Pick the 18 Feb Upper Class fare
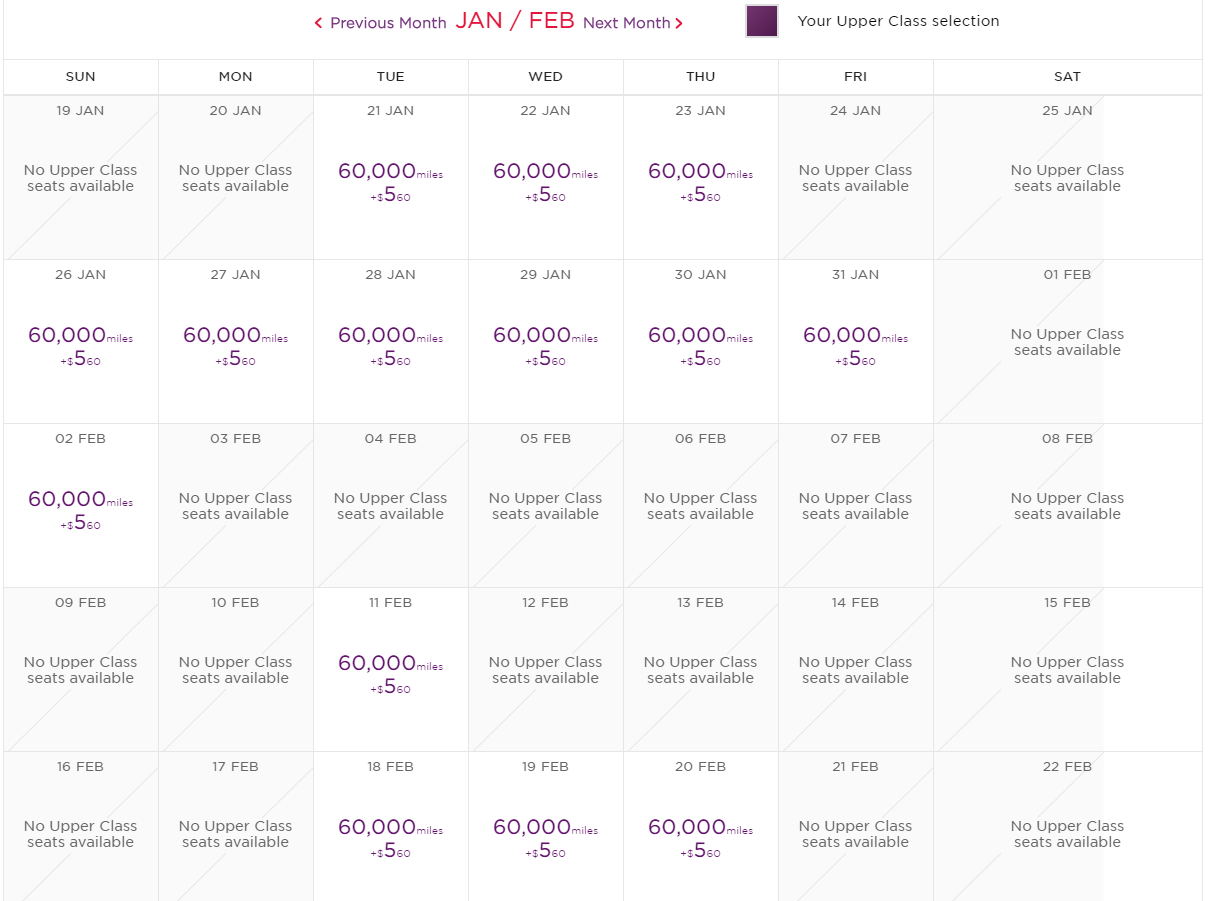The width and height of the screenshot is (1208, 901). click(x=390, y=836)
